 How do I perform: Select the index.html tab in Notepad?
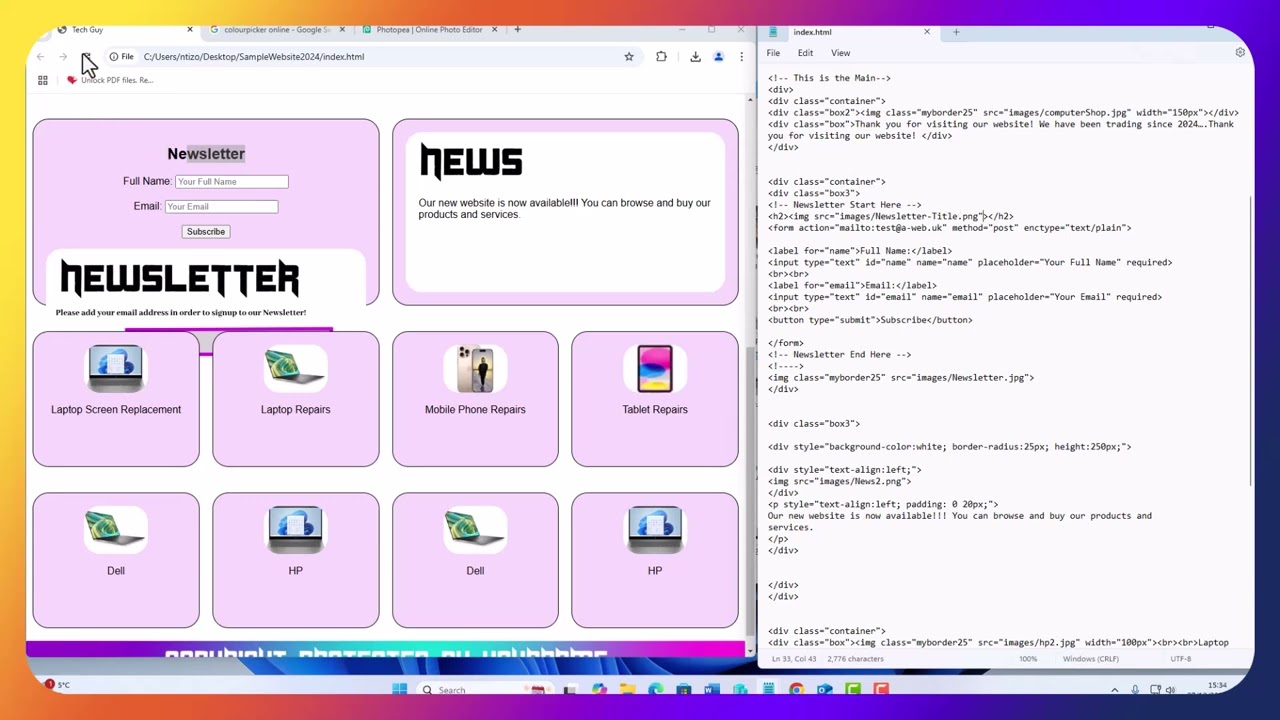[848, 32]
